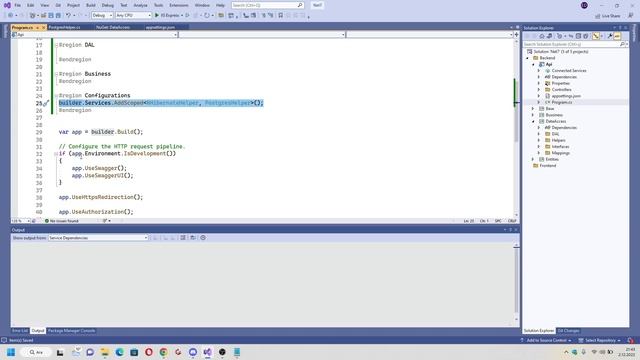The image size is (640, 360).
Task: Collapse the DAL region on line 17
Action: coord(56,45)
